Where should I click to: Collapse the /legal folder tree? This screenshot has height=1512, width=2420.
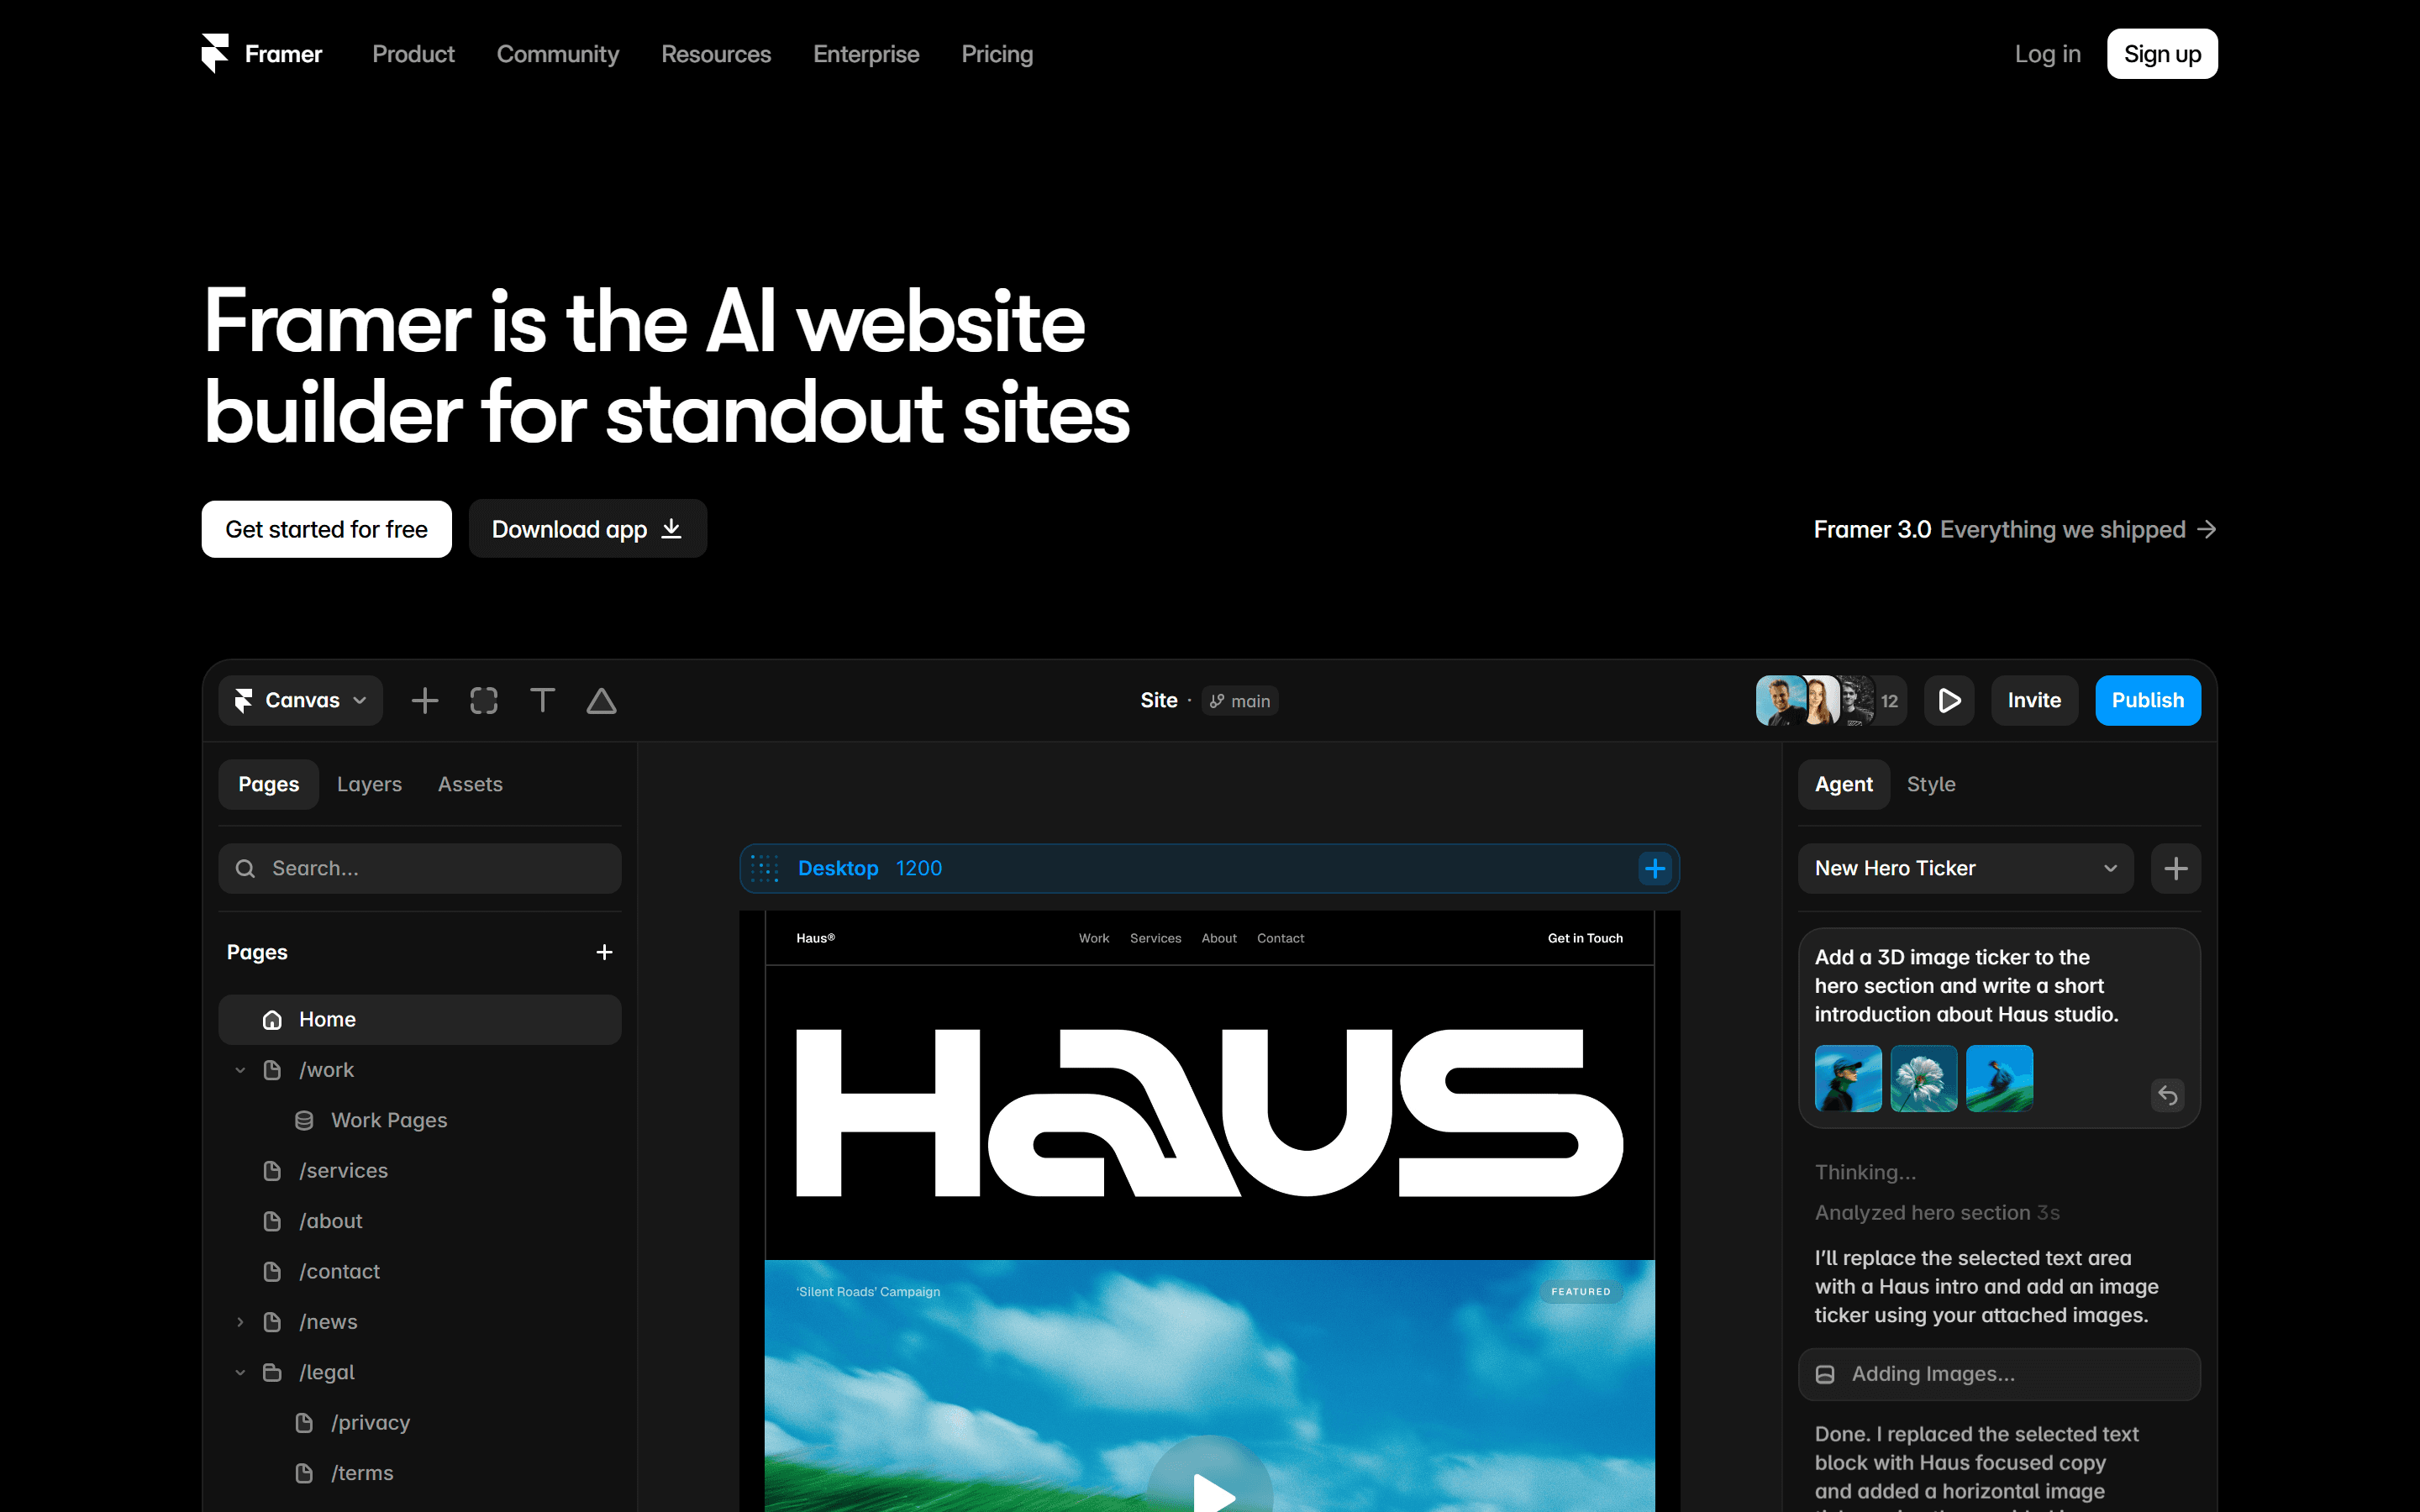click(240, 1373)
